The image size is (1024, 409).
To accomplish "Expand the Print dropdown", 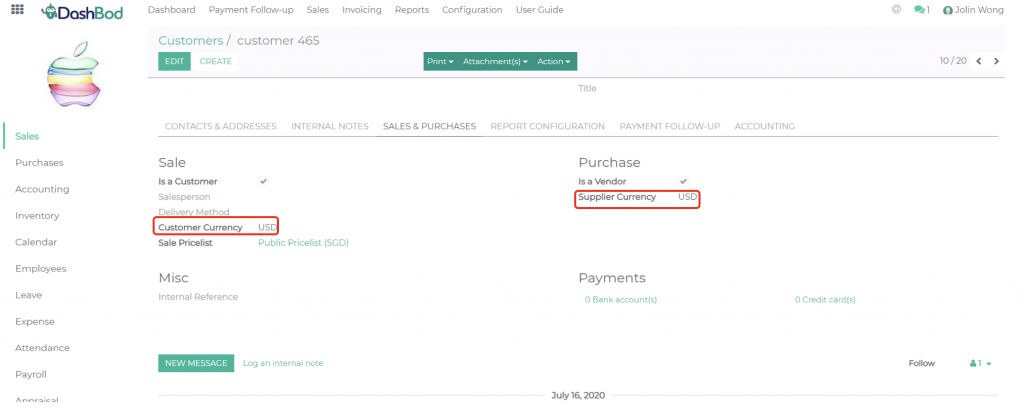I will click(440, 61).
